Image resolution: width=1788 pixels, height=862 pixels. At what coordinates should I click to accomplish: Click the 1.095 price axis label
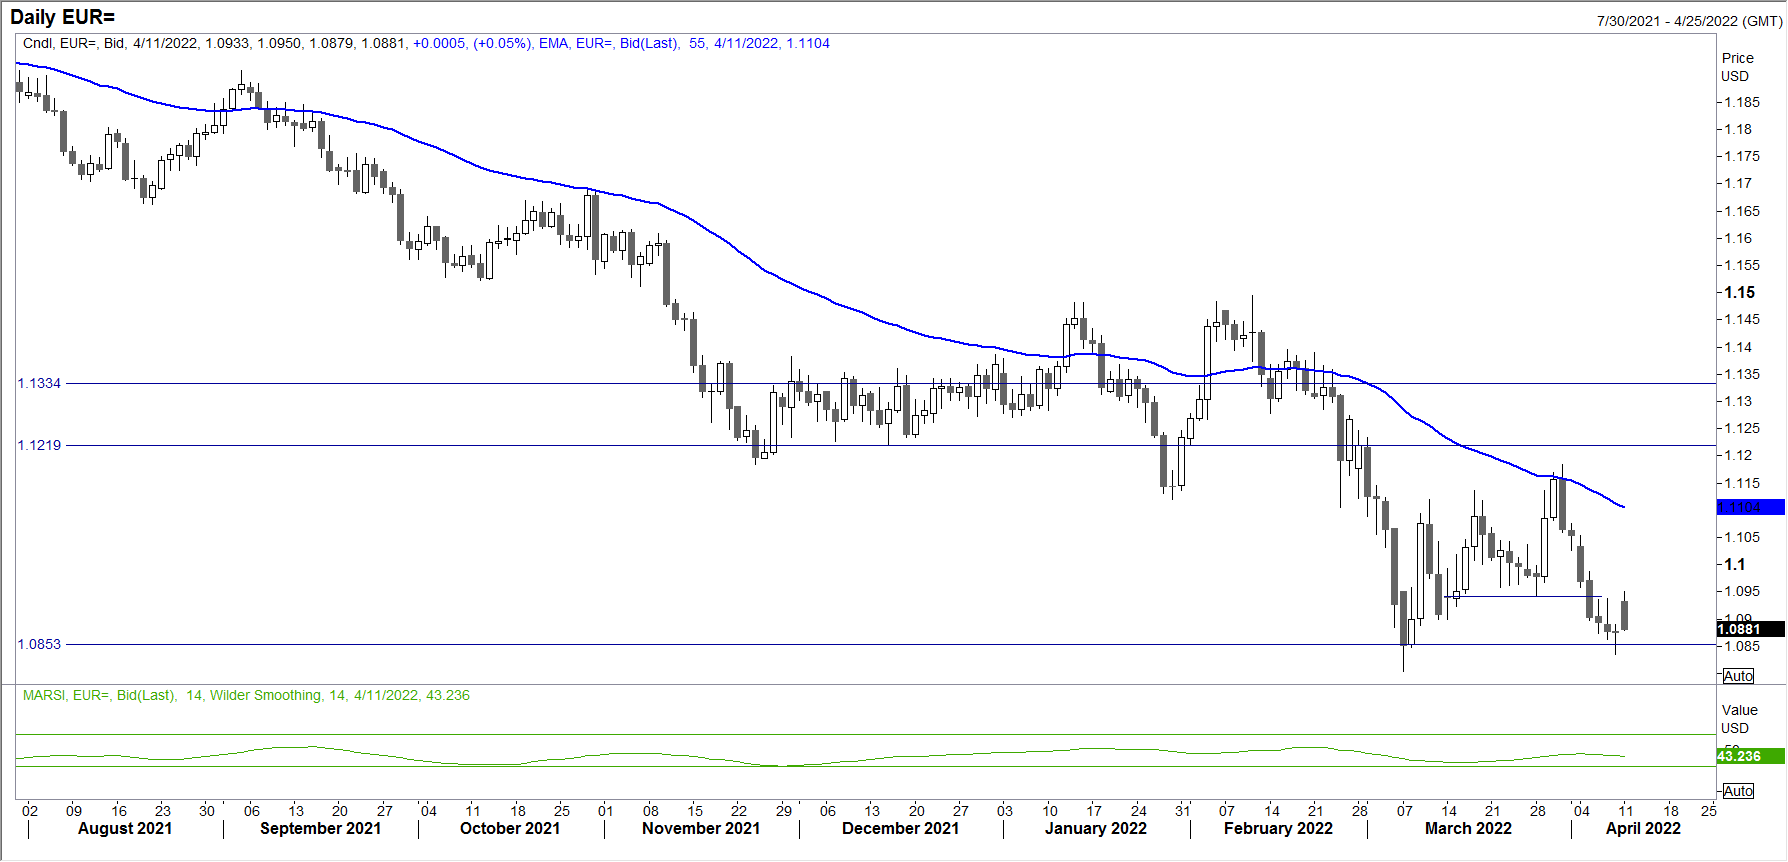1743,591
